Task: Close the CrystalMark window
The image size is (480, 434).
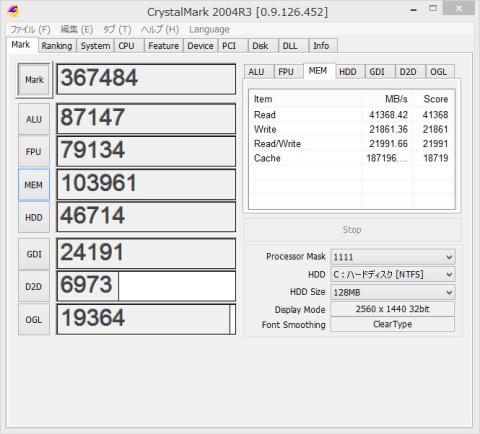Action: [459, 8]
